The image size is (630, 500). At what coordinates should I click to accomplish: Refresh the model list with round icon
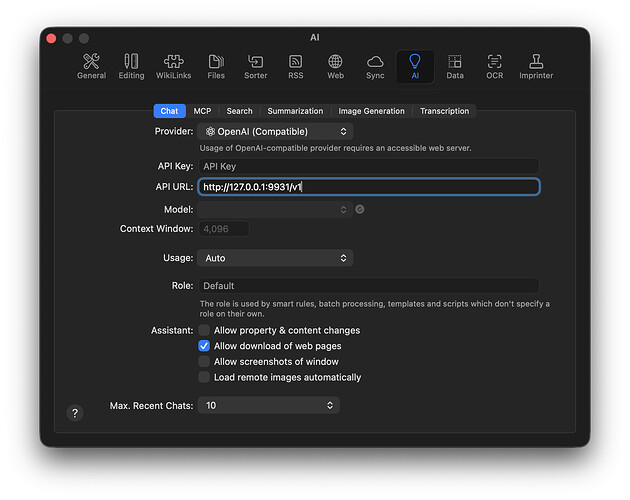(x=360, y=209)
